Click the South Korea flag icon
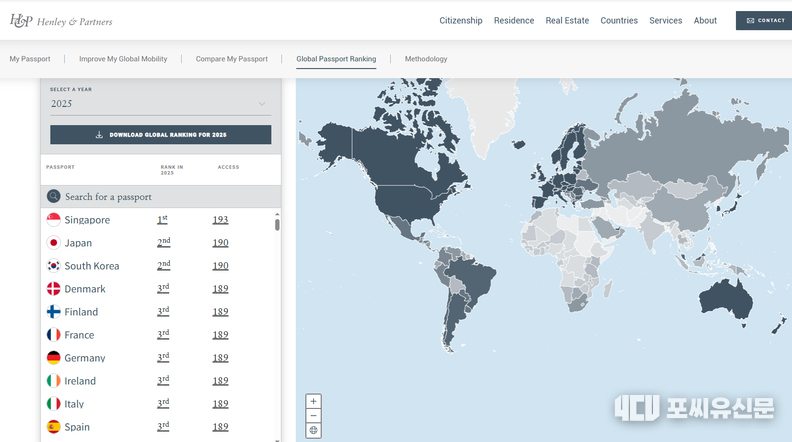Viewport: 792px width, 442px height. [x=54, y=266]
